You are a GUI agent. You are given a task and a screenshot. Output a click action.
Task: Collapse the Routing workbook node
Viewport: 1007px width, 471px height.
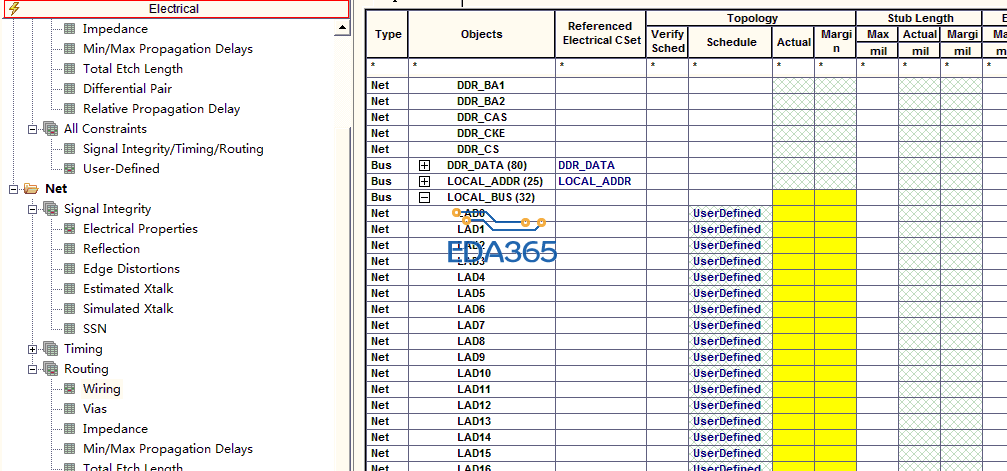[32, 369]
